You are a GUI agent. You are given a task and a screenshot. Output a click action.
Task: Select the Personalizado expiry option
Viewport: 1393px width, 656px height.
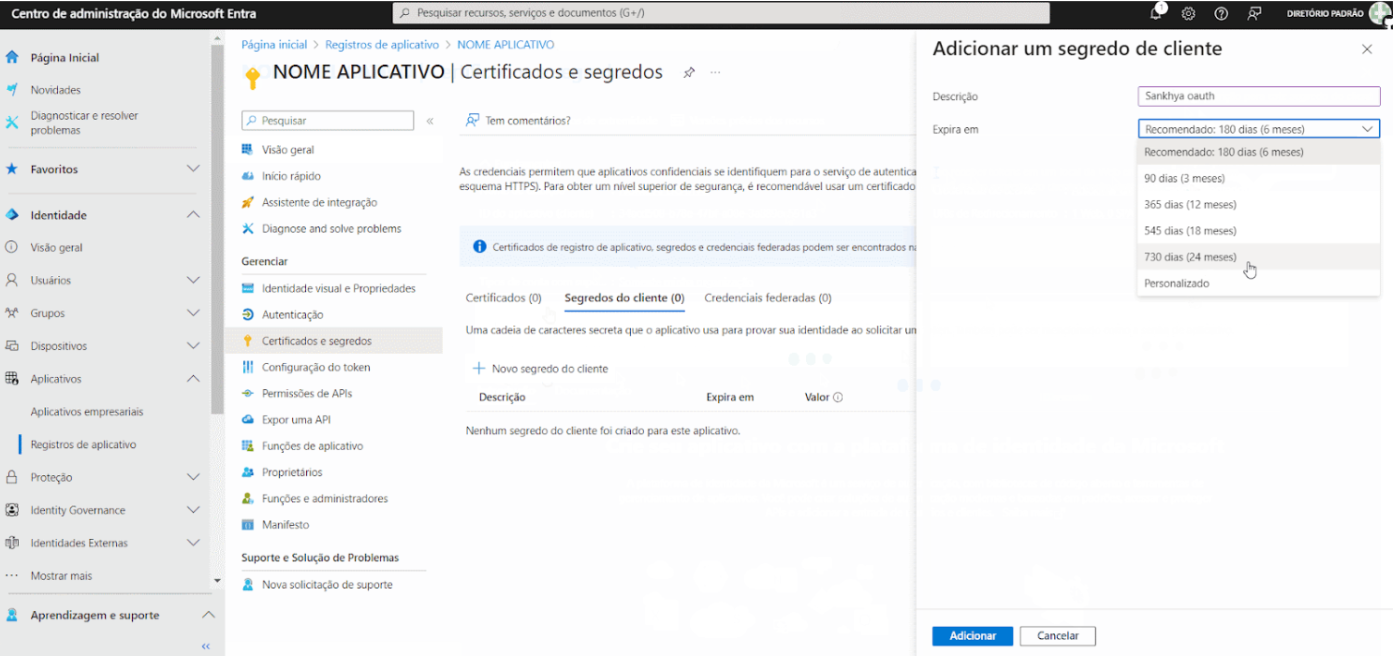(x=1259, y=284)
